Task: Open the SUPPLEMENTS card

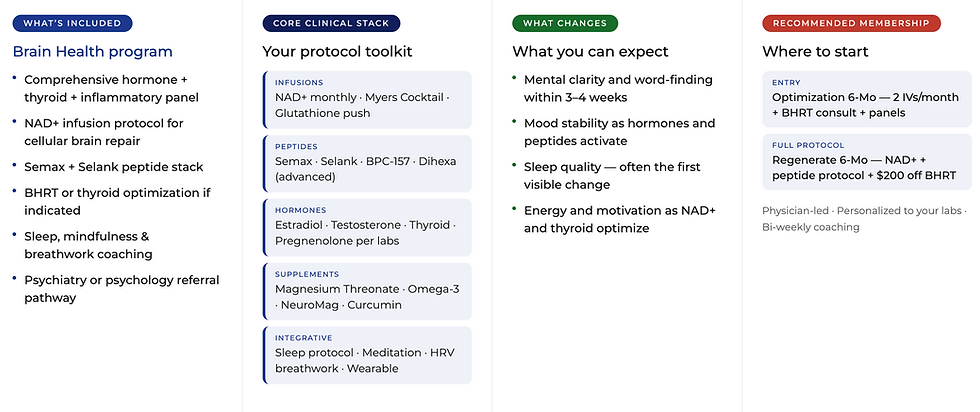Action: coord(368,291)
